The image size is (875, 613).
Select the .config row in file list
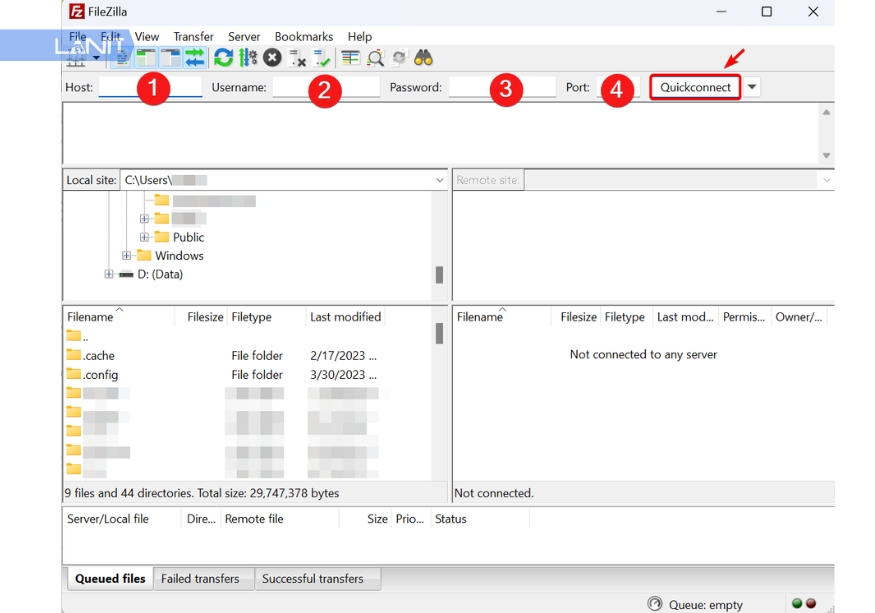pyautogui.click(x=247, y=374)
